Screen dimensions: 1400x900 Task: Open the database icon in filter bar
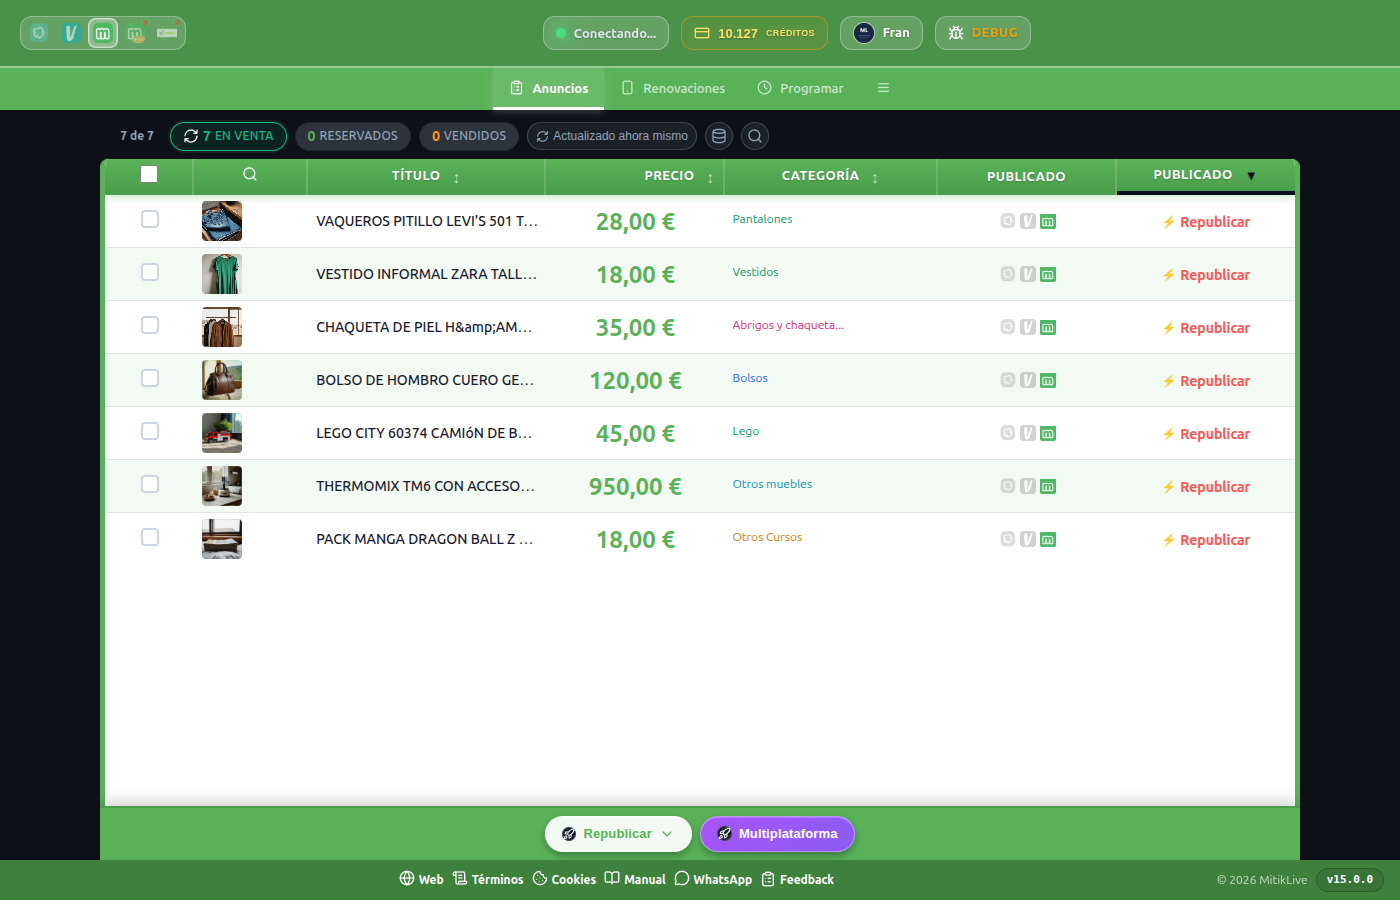tap(719, 136)
